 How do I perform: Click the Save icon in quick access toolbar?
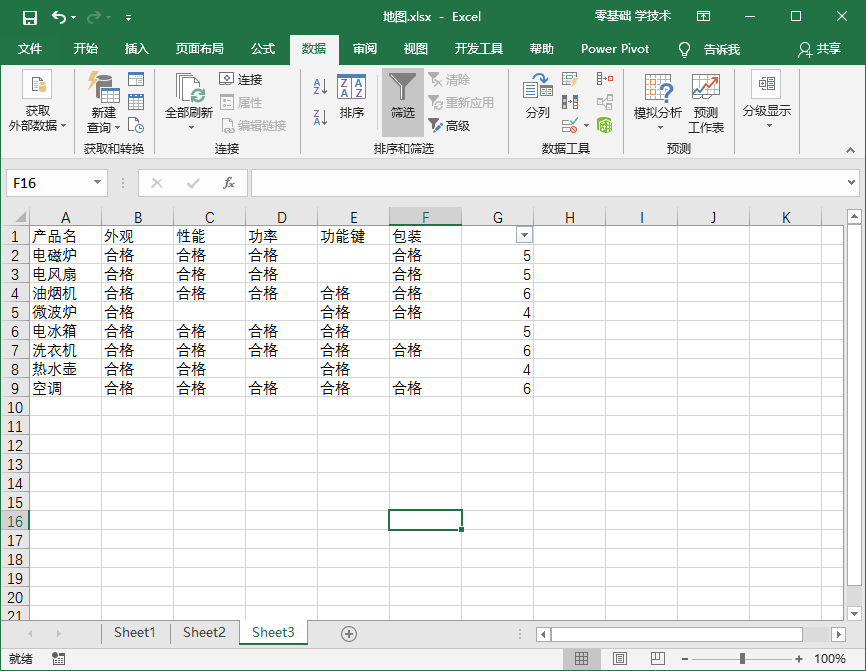click(x=28, y=16)
